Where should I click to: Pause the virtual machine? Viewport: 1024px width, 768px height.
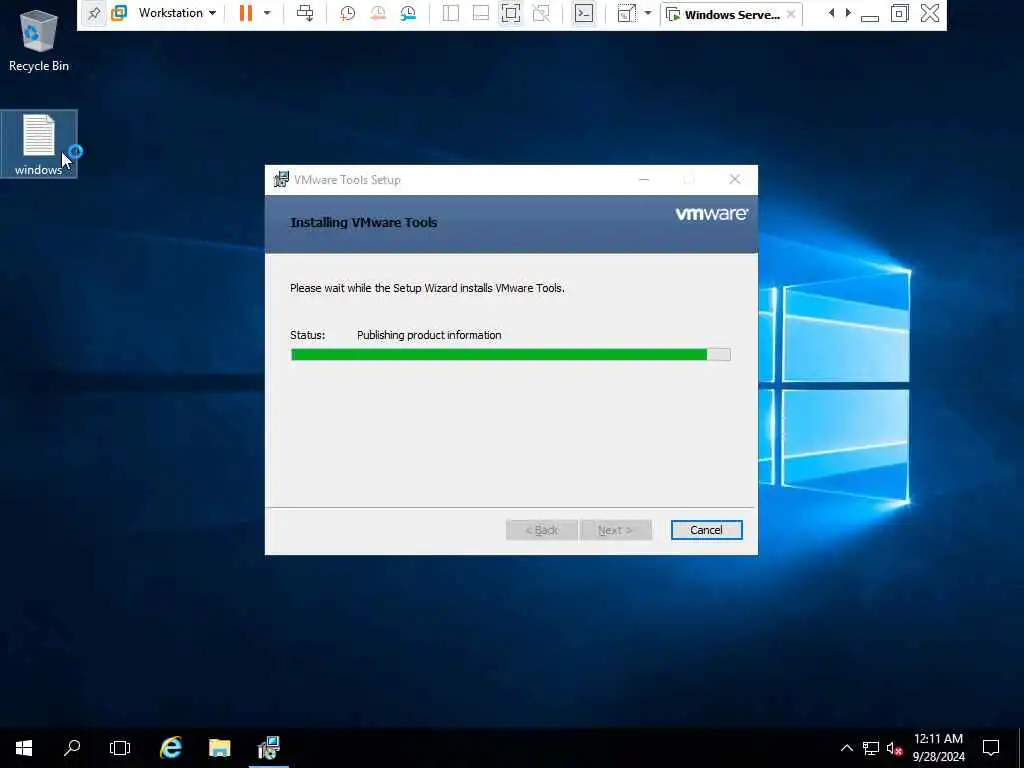pos(246,13)
